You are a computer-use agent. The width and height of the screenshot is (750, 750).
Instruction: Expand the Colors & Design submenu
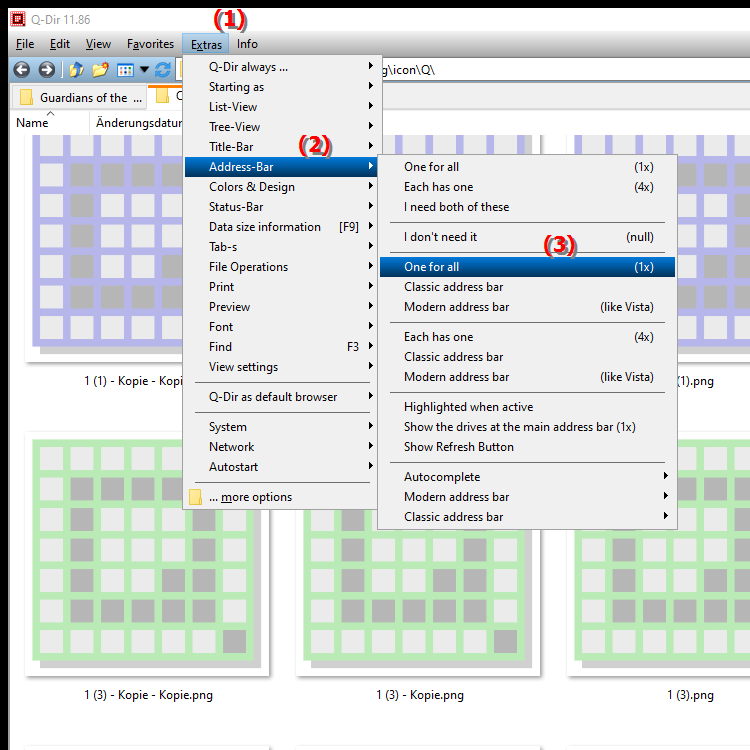click(283, 187)
